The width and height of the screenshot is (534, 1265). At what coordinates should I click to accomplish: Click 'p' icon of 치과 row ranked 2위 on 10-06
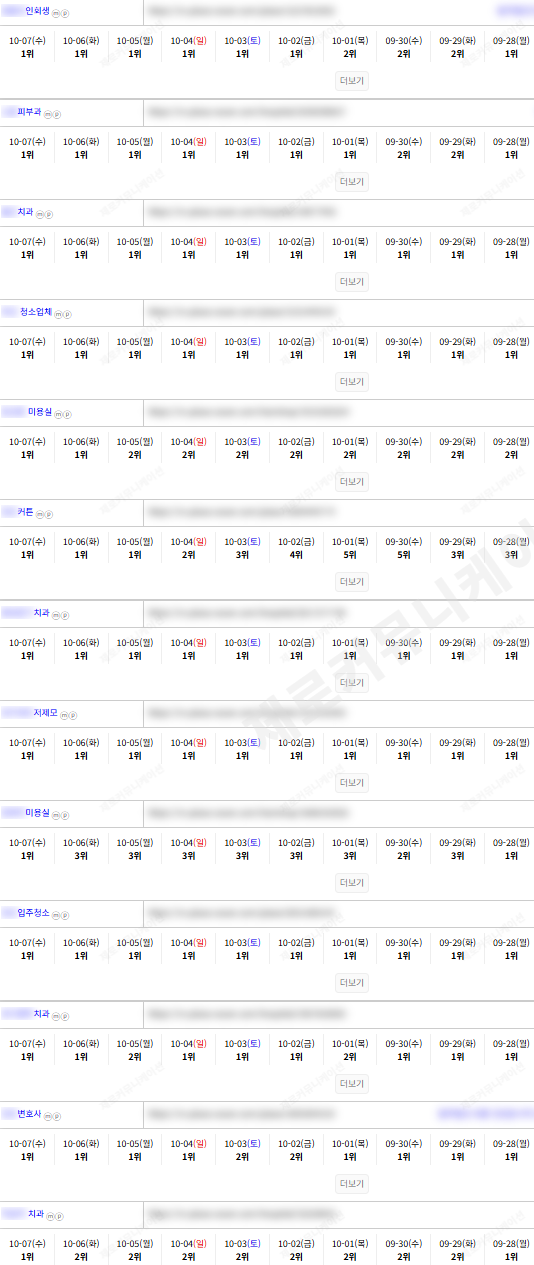coord(60,1215)
